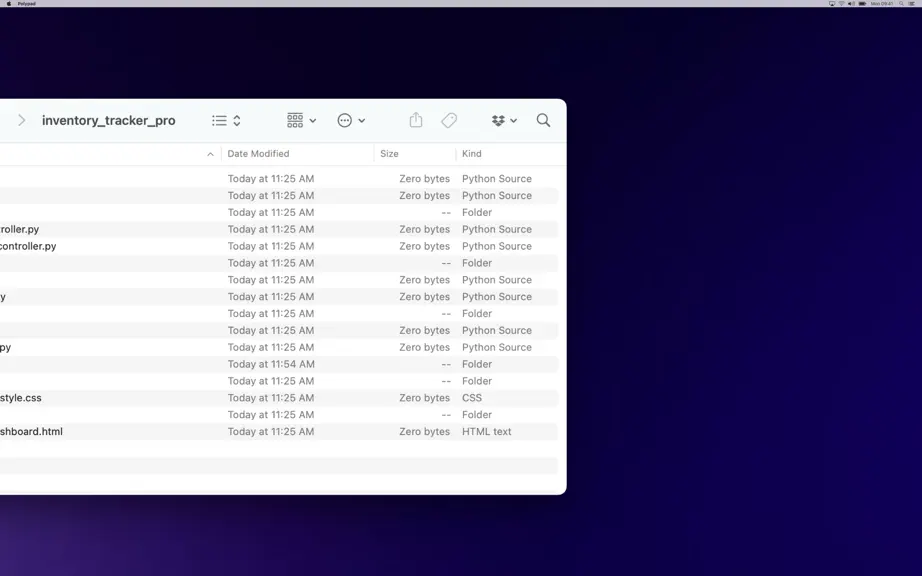Select the style.css file row

(279, 398)
